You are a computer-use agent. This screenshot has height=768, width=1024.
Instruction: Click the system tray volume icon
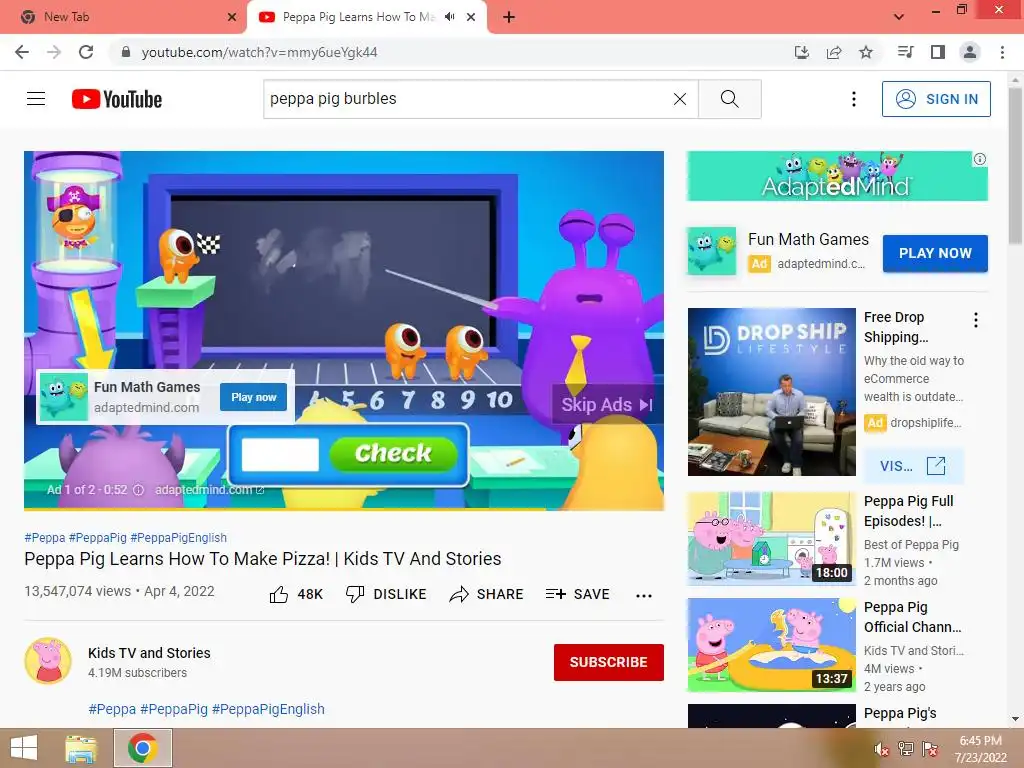click(x=882, y=750)
